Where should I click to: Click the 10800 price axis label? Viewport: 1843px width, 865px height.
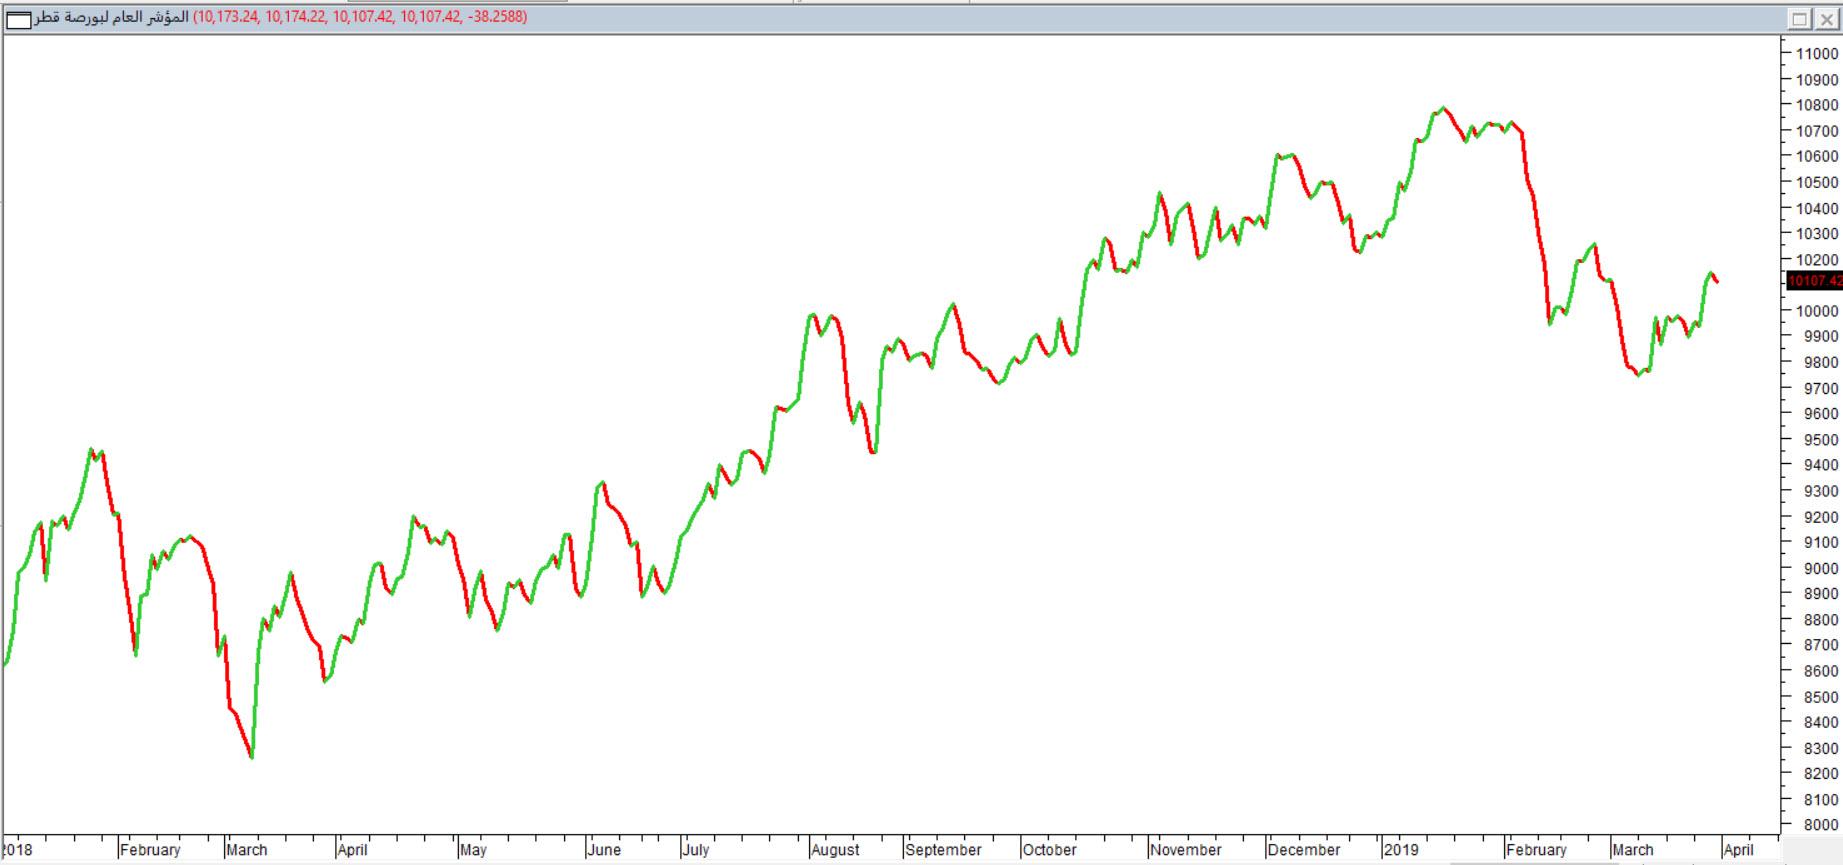pos(1817,106)
